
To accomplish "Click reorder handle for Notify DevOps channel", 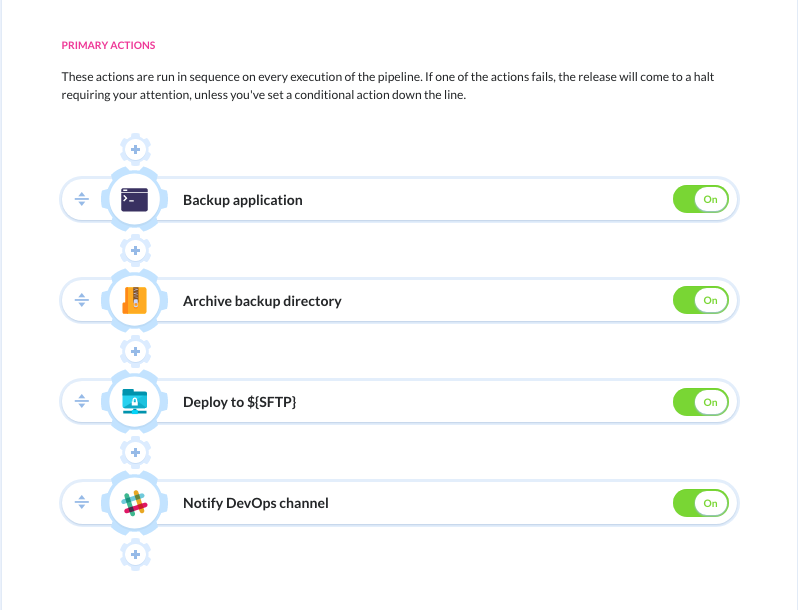I will 81,503.
